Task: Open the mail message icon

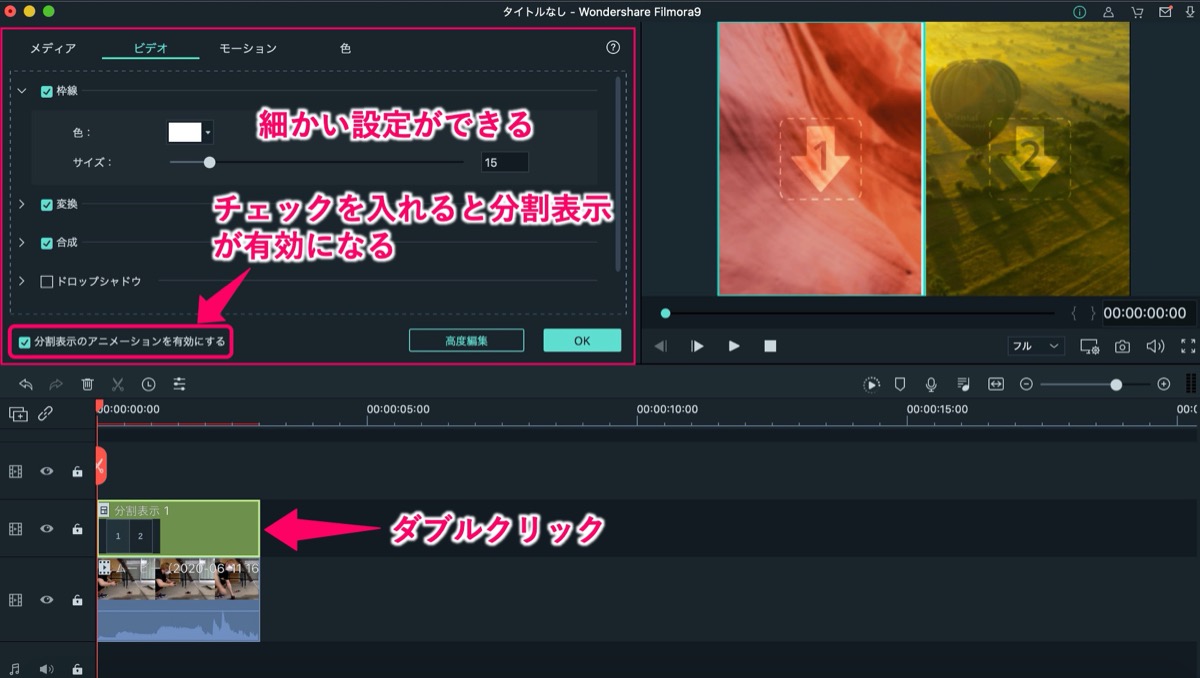Action: coord(1165,12)
